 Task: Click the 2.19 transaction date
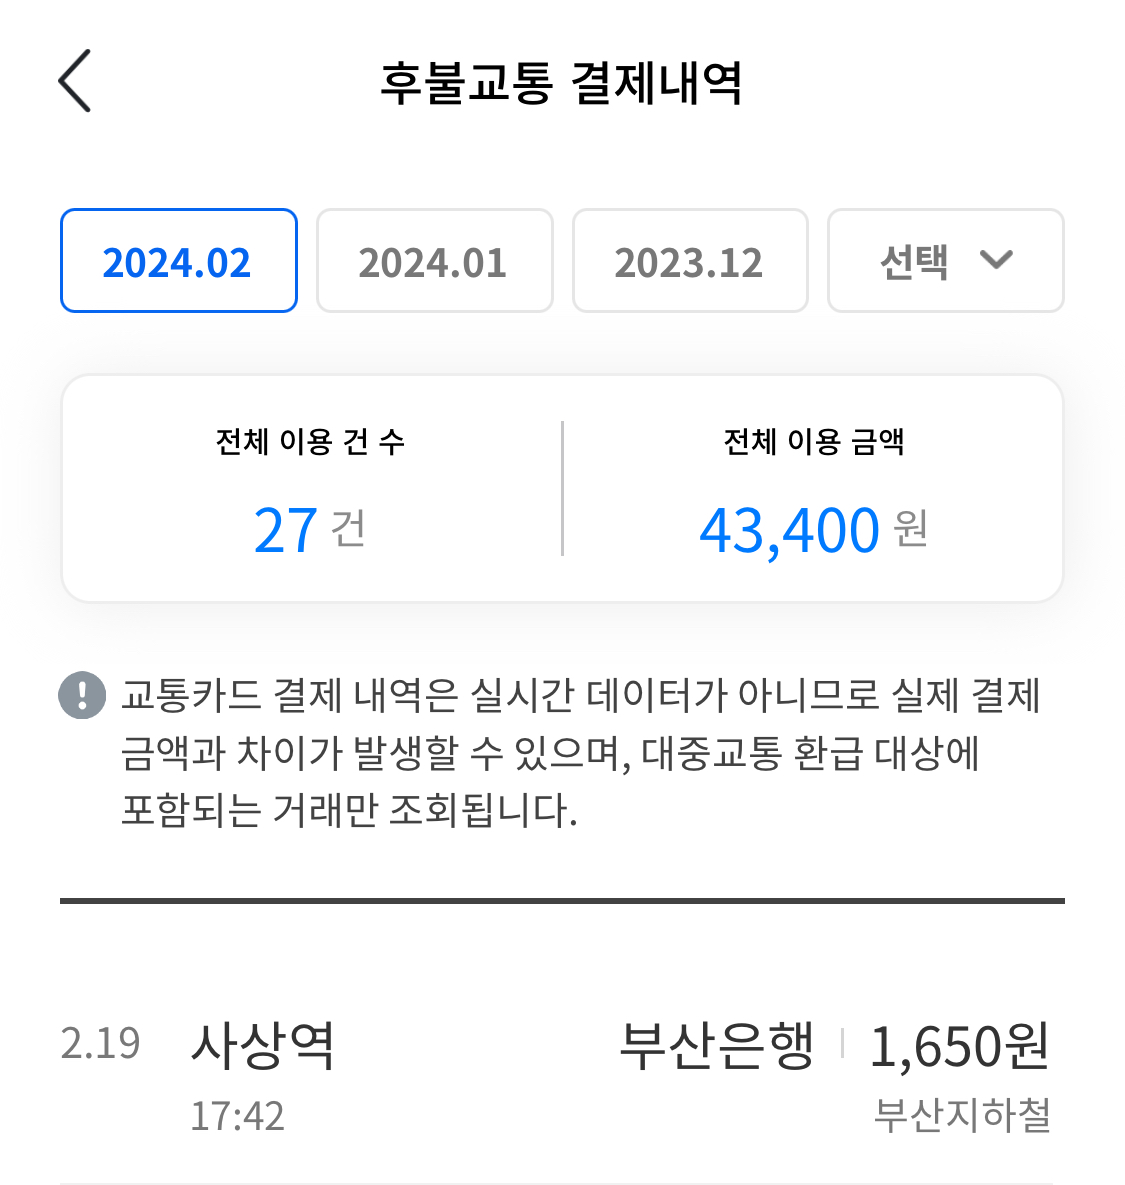click(100, 1044)
